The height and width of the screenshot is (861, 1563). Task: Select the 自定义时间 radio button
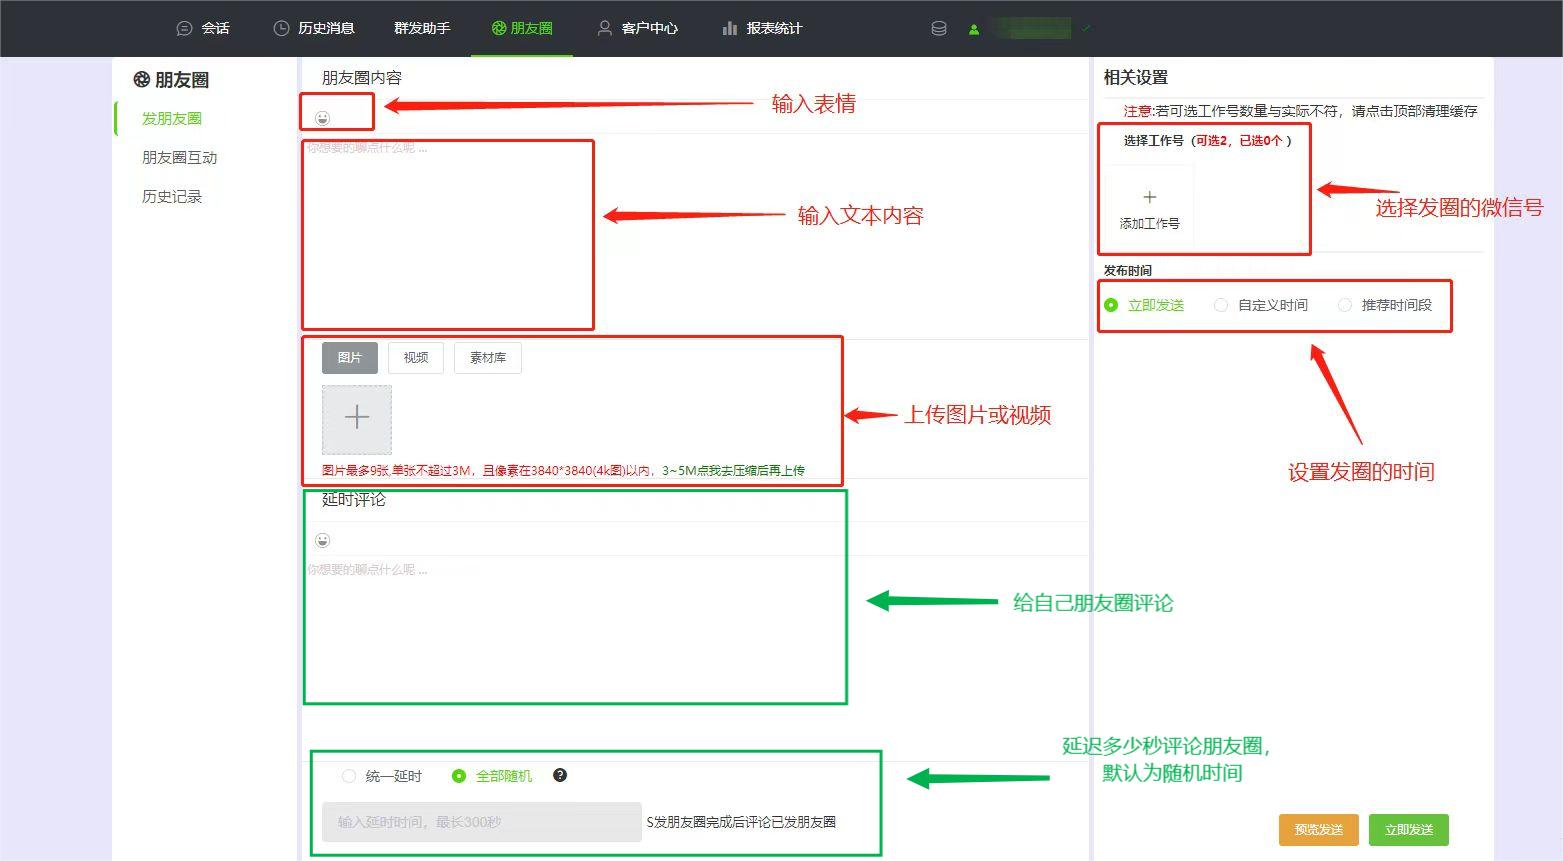click(1221, 305)
